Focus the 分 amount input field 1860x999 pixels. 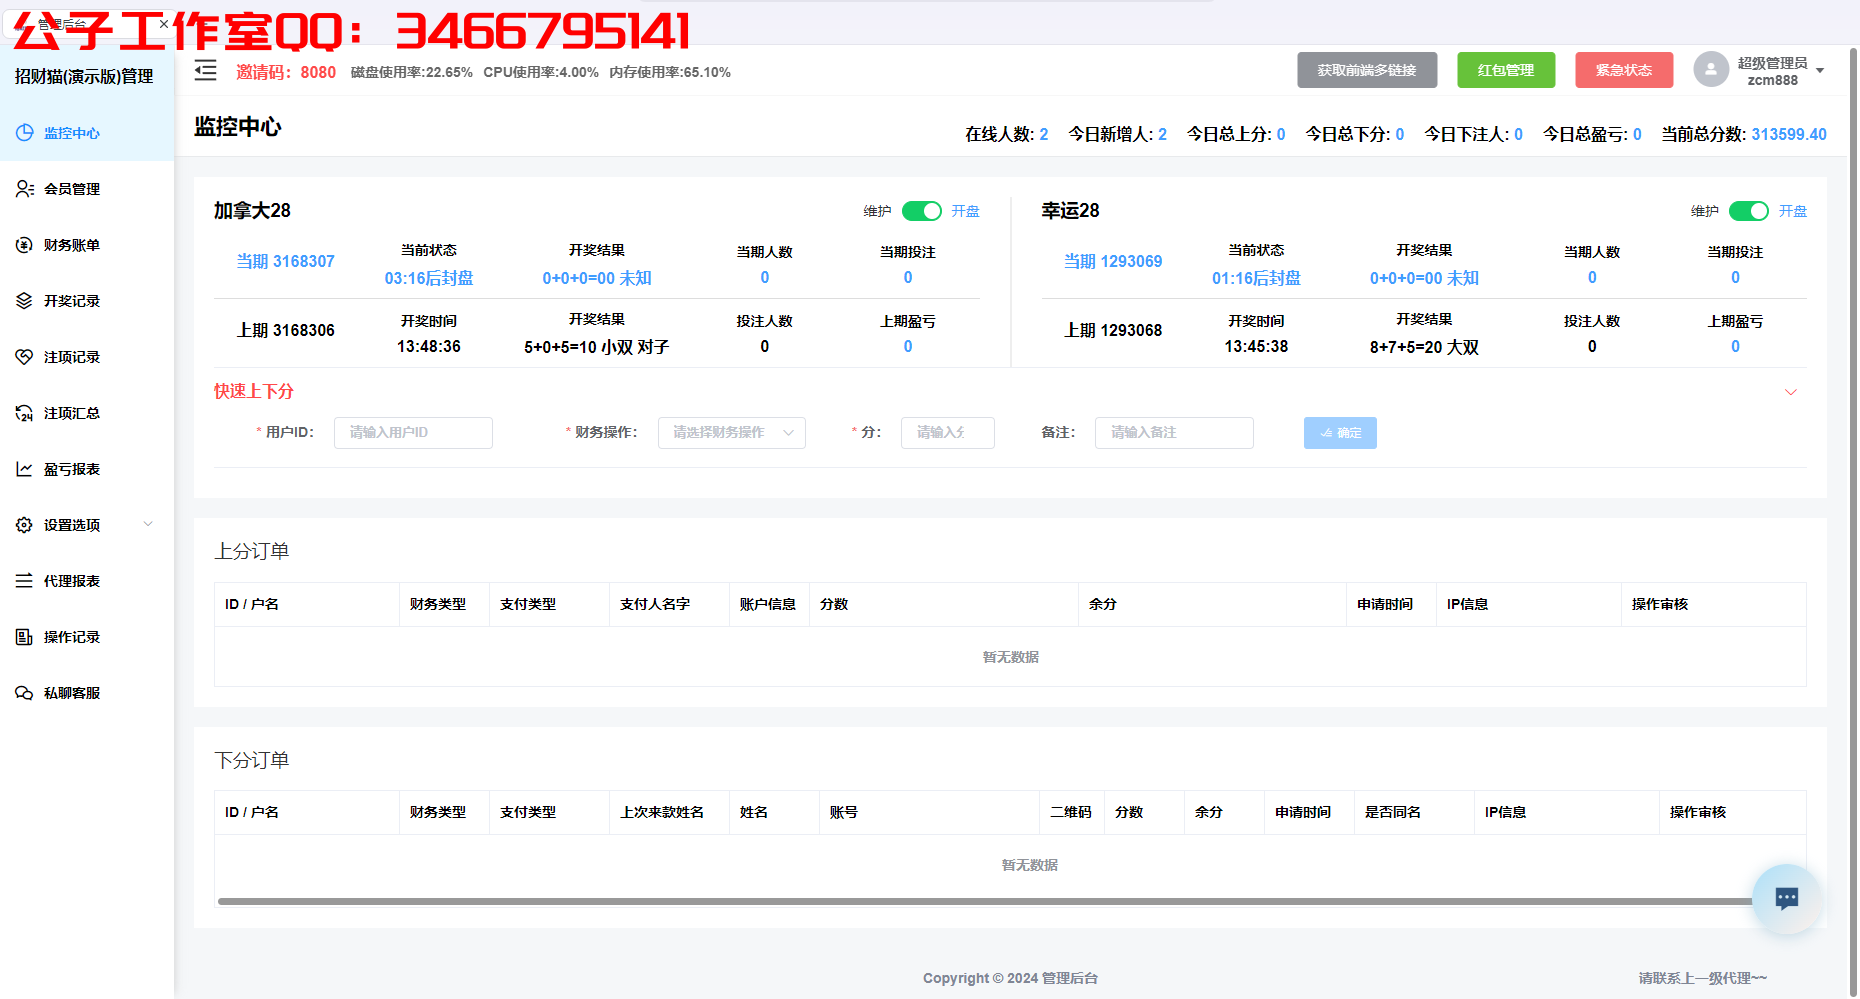(948, 433)
